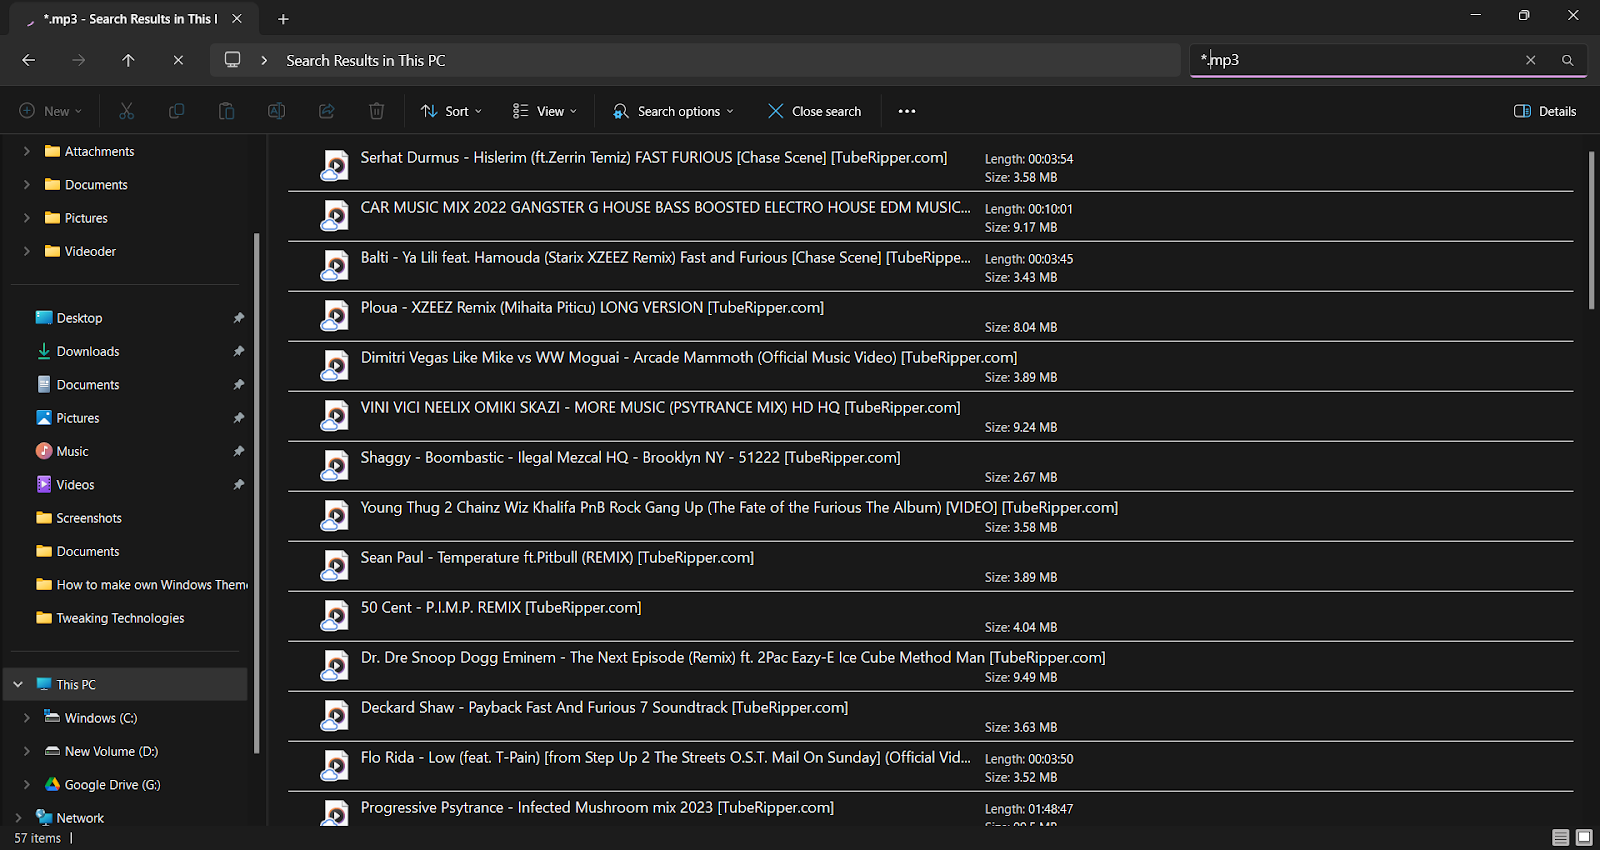Screen dimensions: 1600x850
Task: Select Ploua - XZEEZ Remix file
Action: (x=930, y=316)
